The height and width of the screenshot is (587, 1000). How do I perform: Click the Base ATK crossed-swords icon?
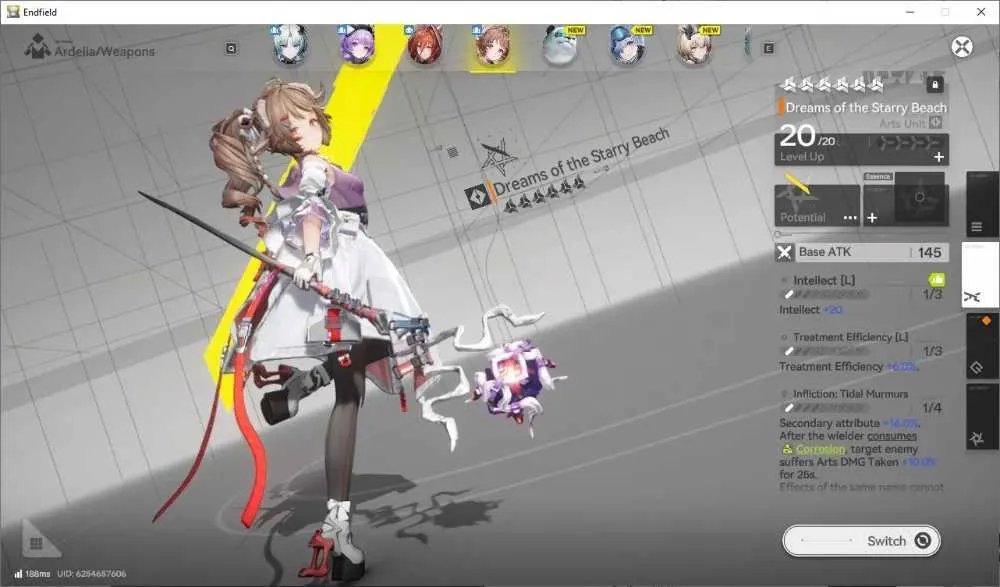(x=784, y=253)
